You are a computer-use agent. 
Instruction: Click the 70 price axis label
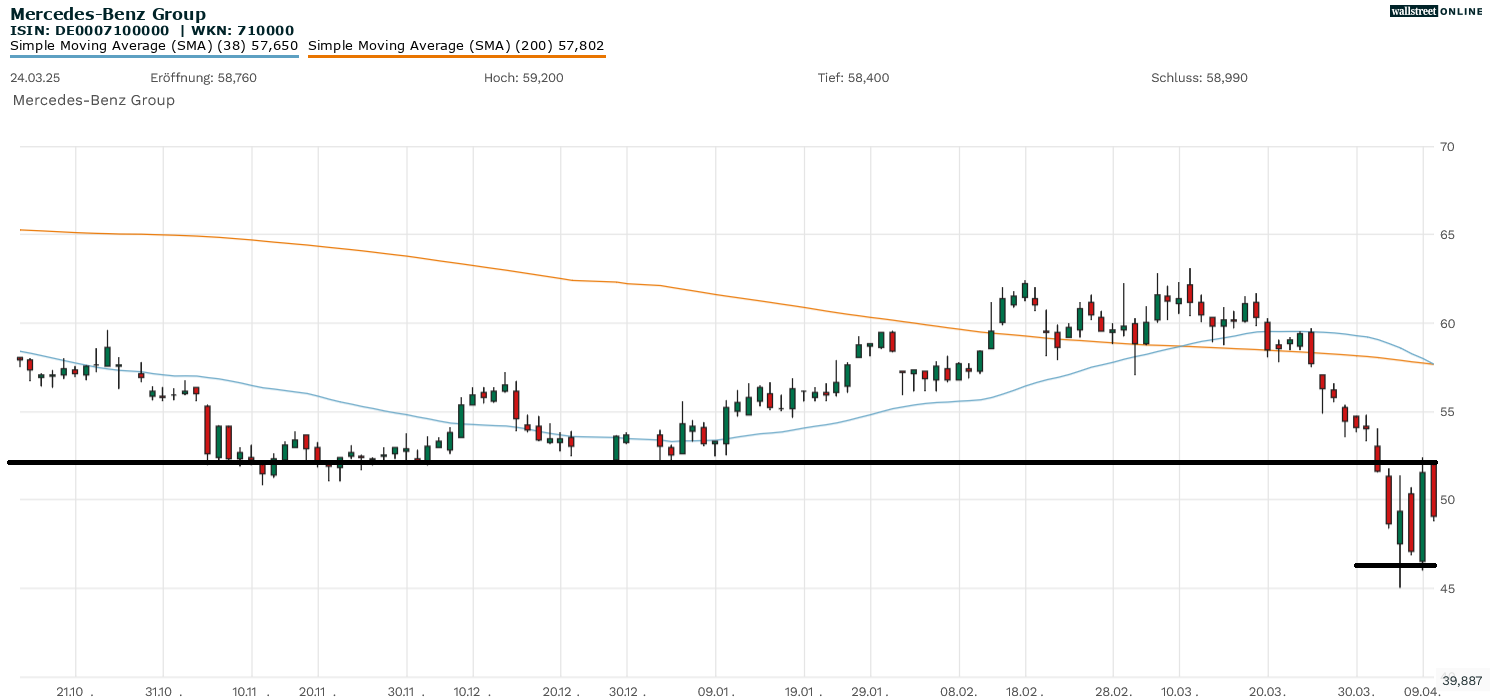coord(1446,147)
